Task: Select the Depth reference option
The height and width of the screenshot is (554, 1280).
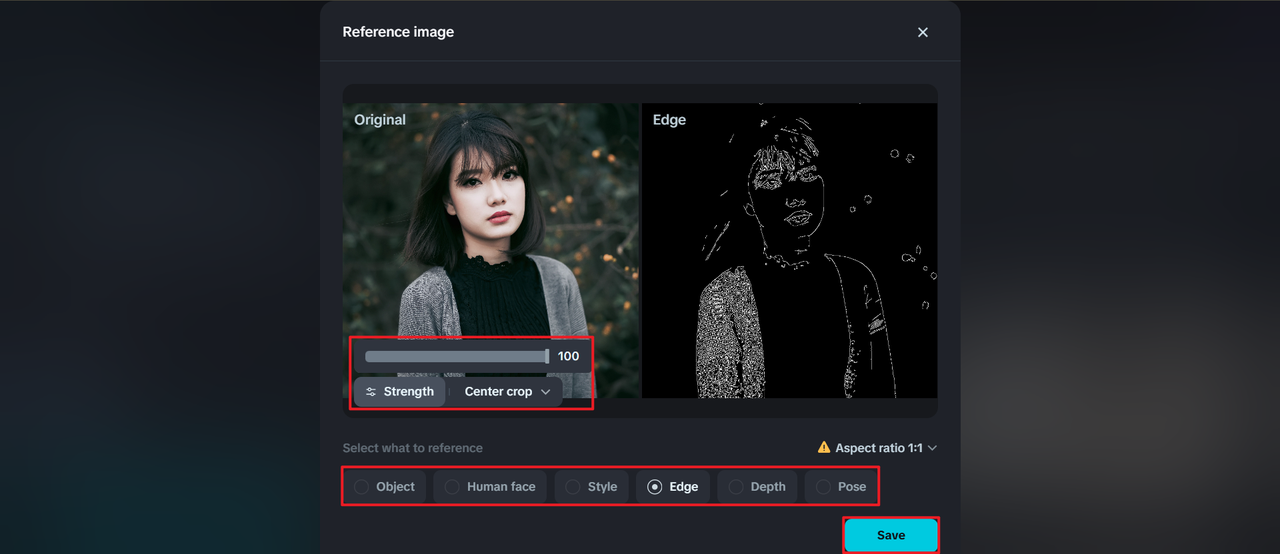Action: [757, 487]
